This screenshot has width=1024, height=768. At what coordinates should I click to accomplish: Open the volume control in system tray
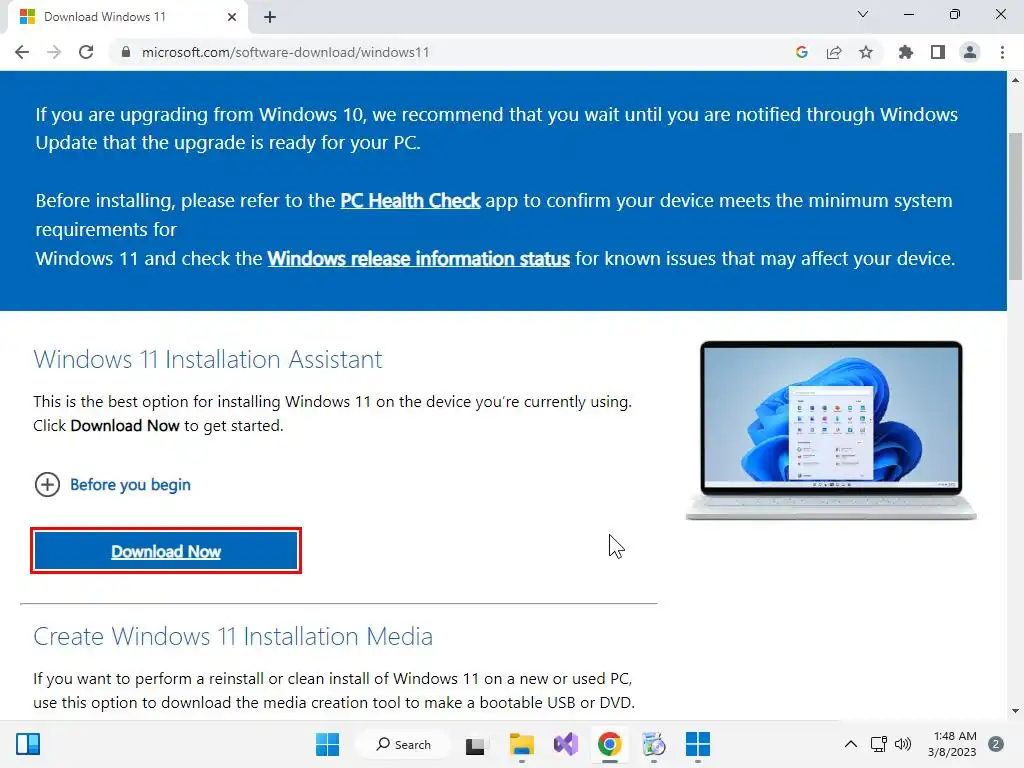tap(903, 744)
